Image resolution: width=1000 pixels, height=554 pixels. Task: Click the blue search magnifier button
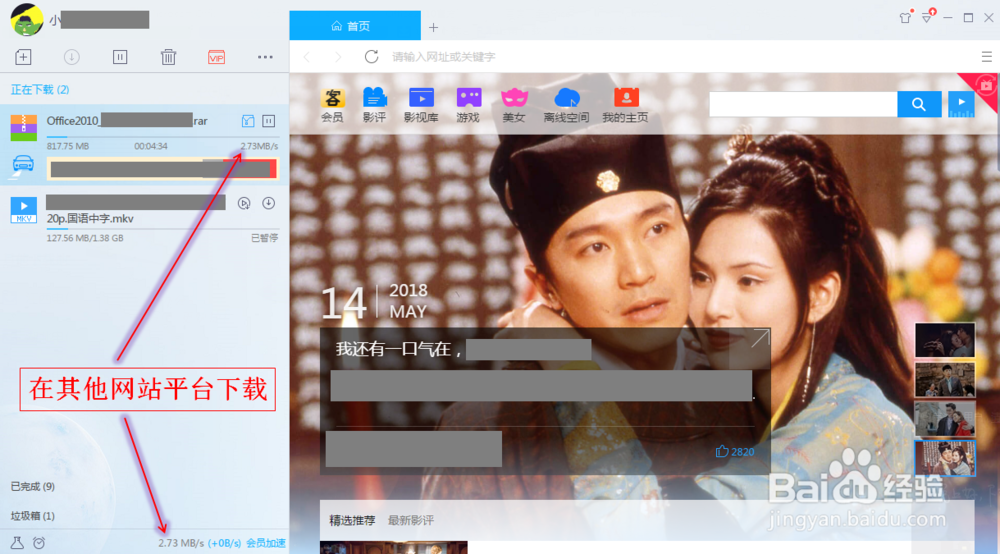[x=919, y=104]
